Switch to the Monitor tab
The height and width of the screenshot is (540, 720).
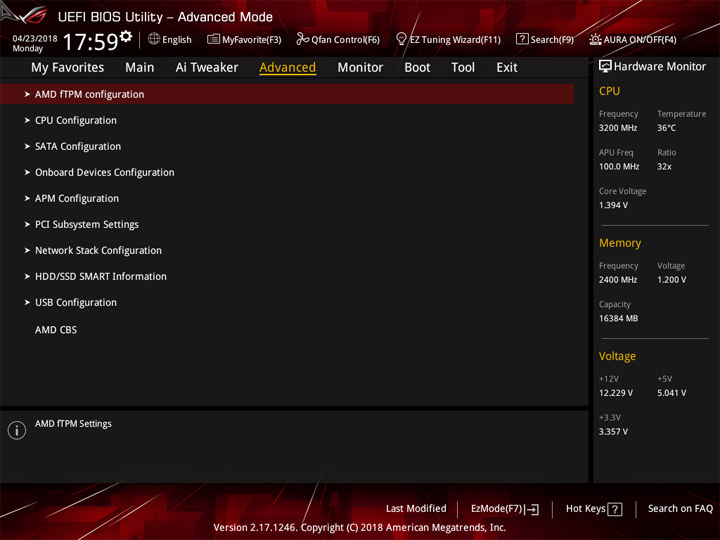tap(360, 68)
